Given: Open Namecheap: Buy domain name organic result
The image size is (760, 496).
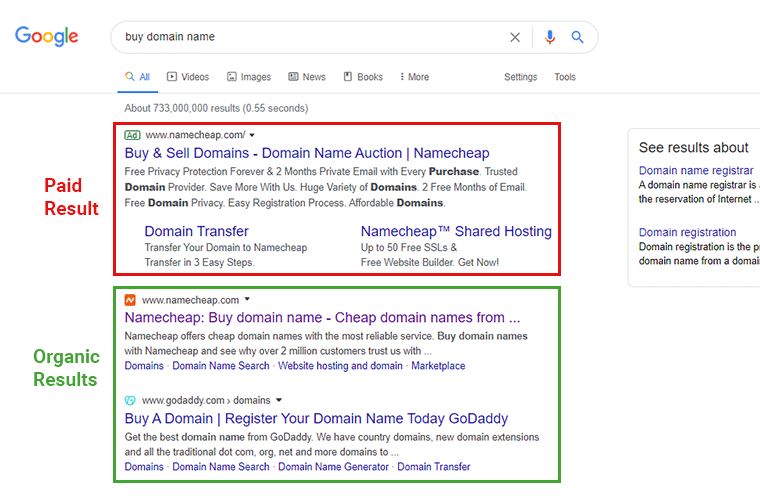Looking at the screenshot, I should pos(322,318).
